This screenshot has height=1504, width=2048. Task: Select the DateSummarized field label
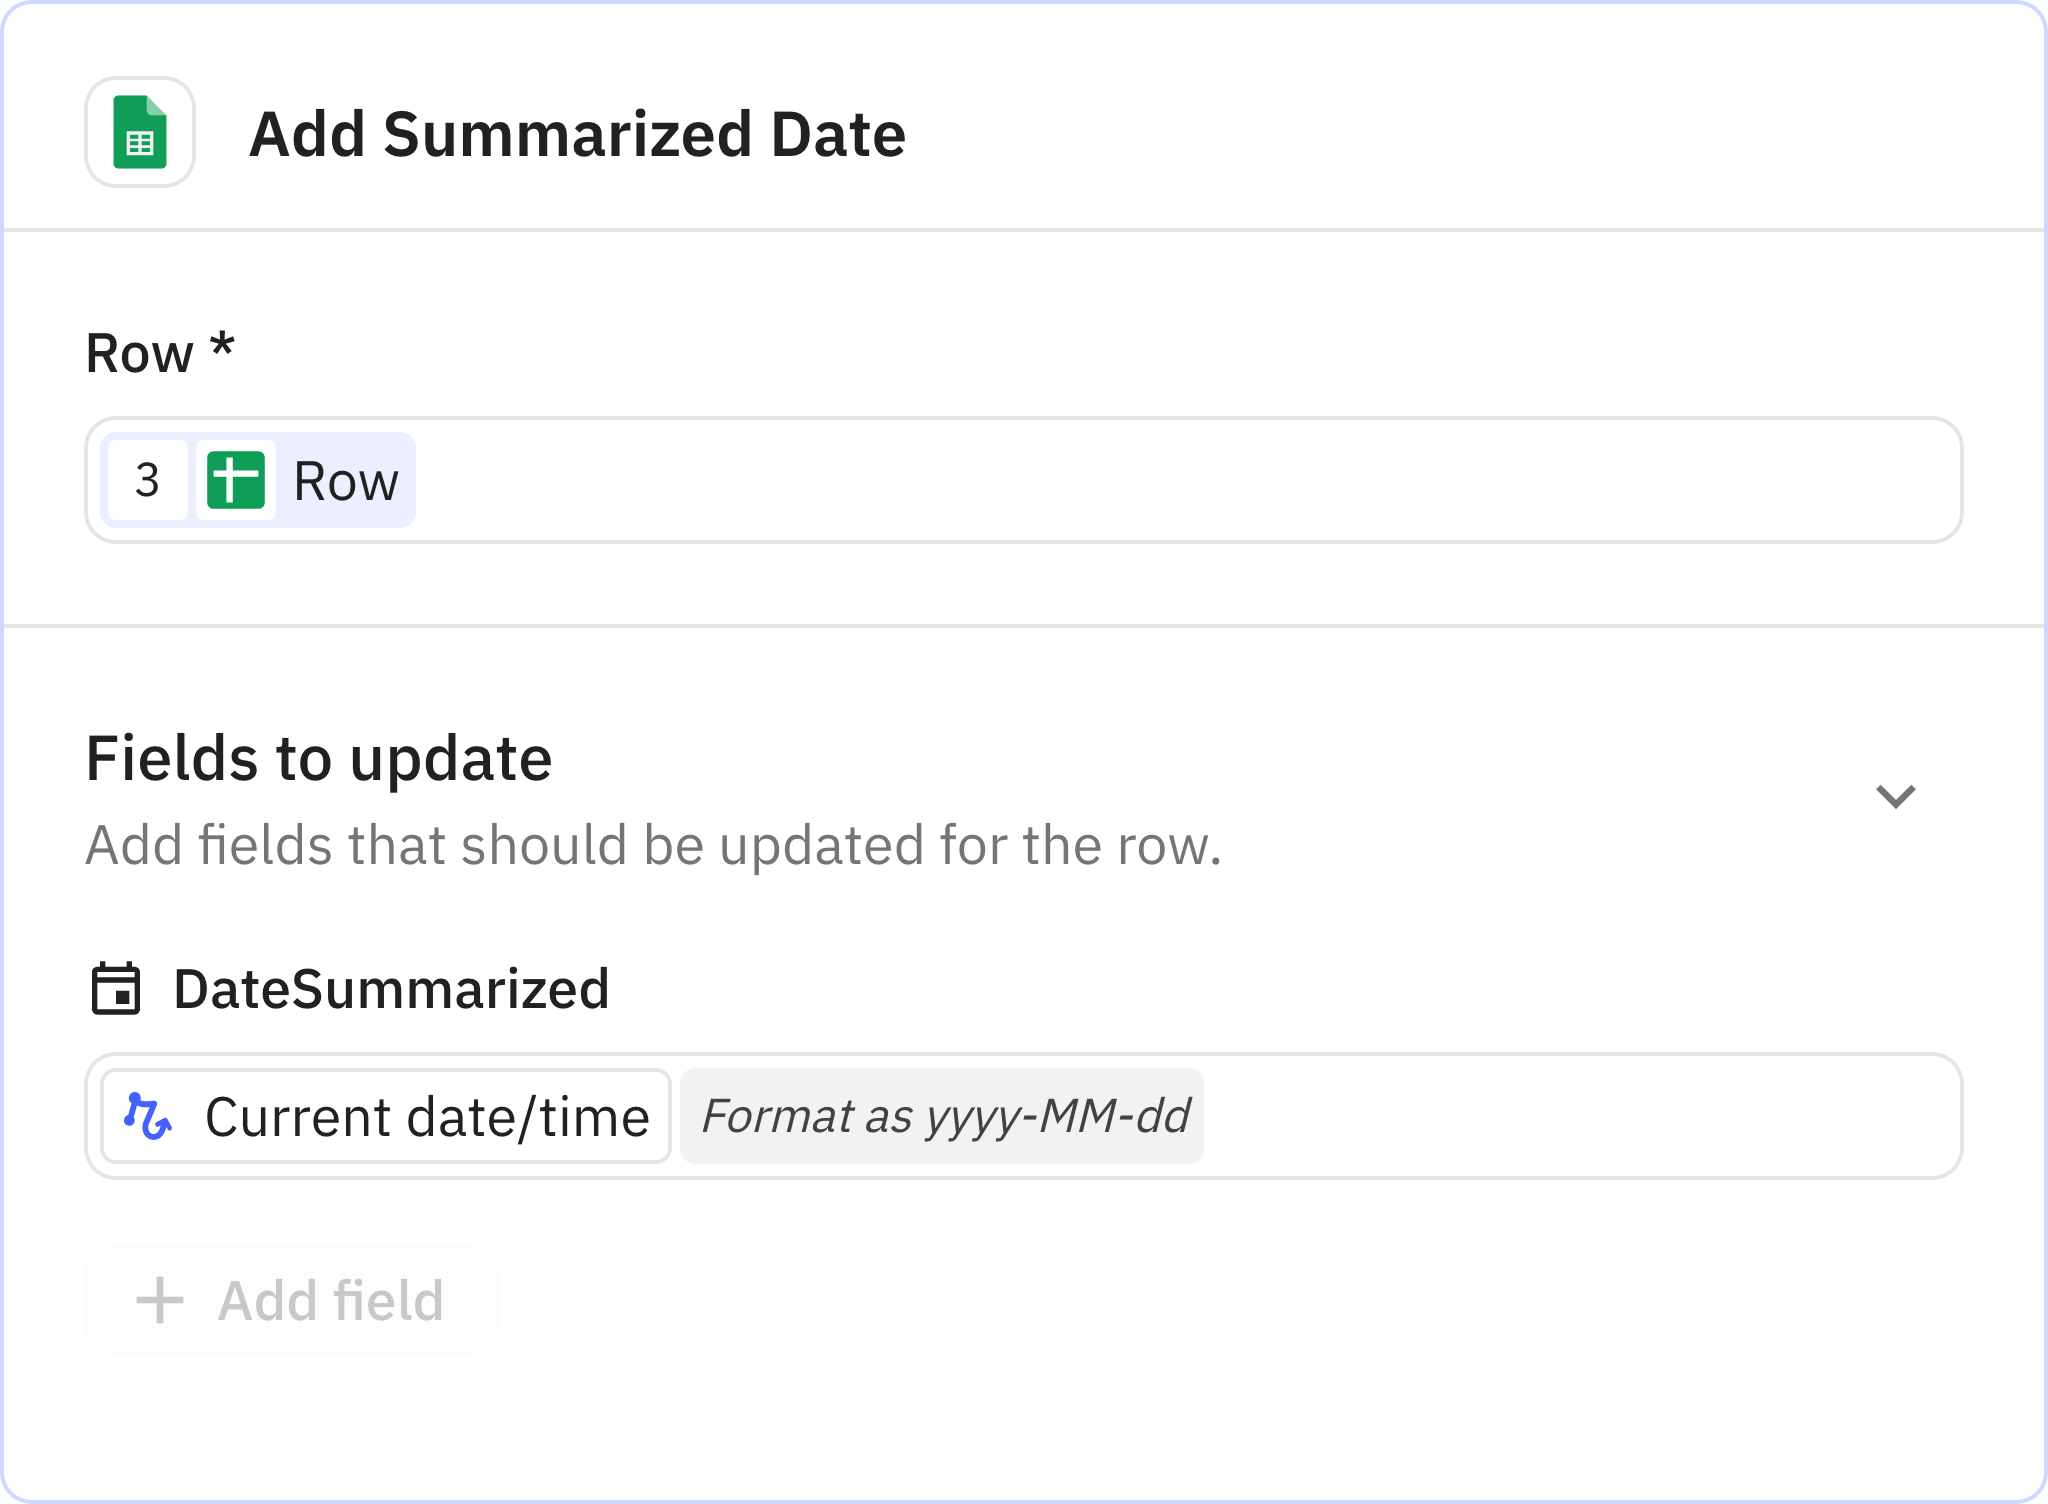click(x=391, y=989)
